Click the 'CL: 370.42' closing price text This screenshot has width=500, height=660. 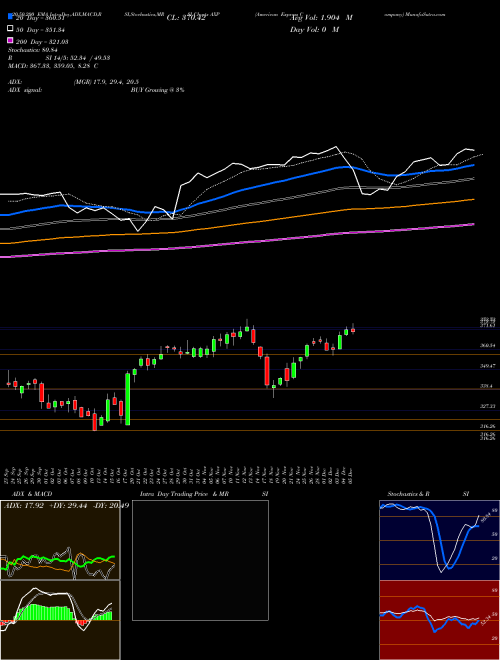pyautogui.click(x=186, y=18)
